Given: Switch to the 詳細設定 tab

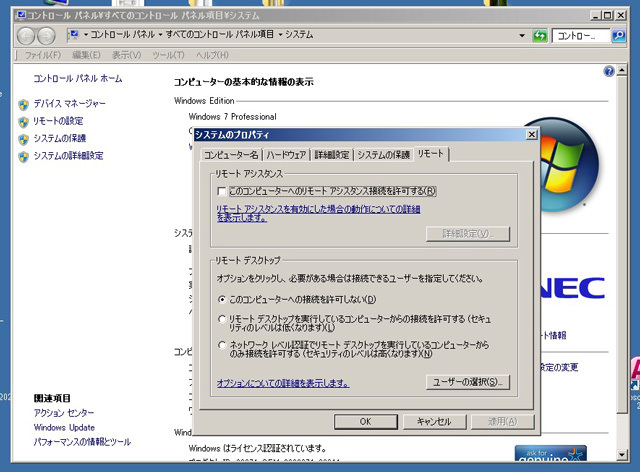Looking at the screenshot, I should click(x=332, y=155).
